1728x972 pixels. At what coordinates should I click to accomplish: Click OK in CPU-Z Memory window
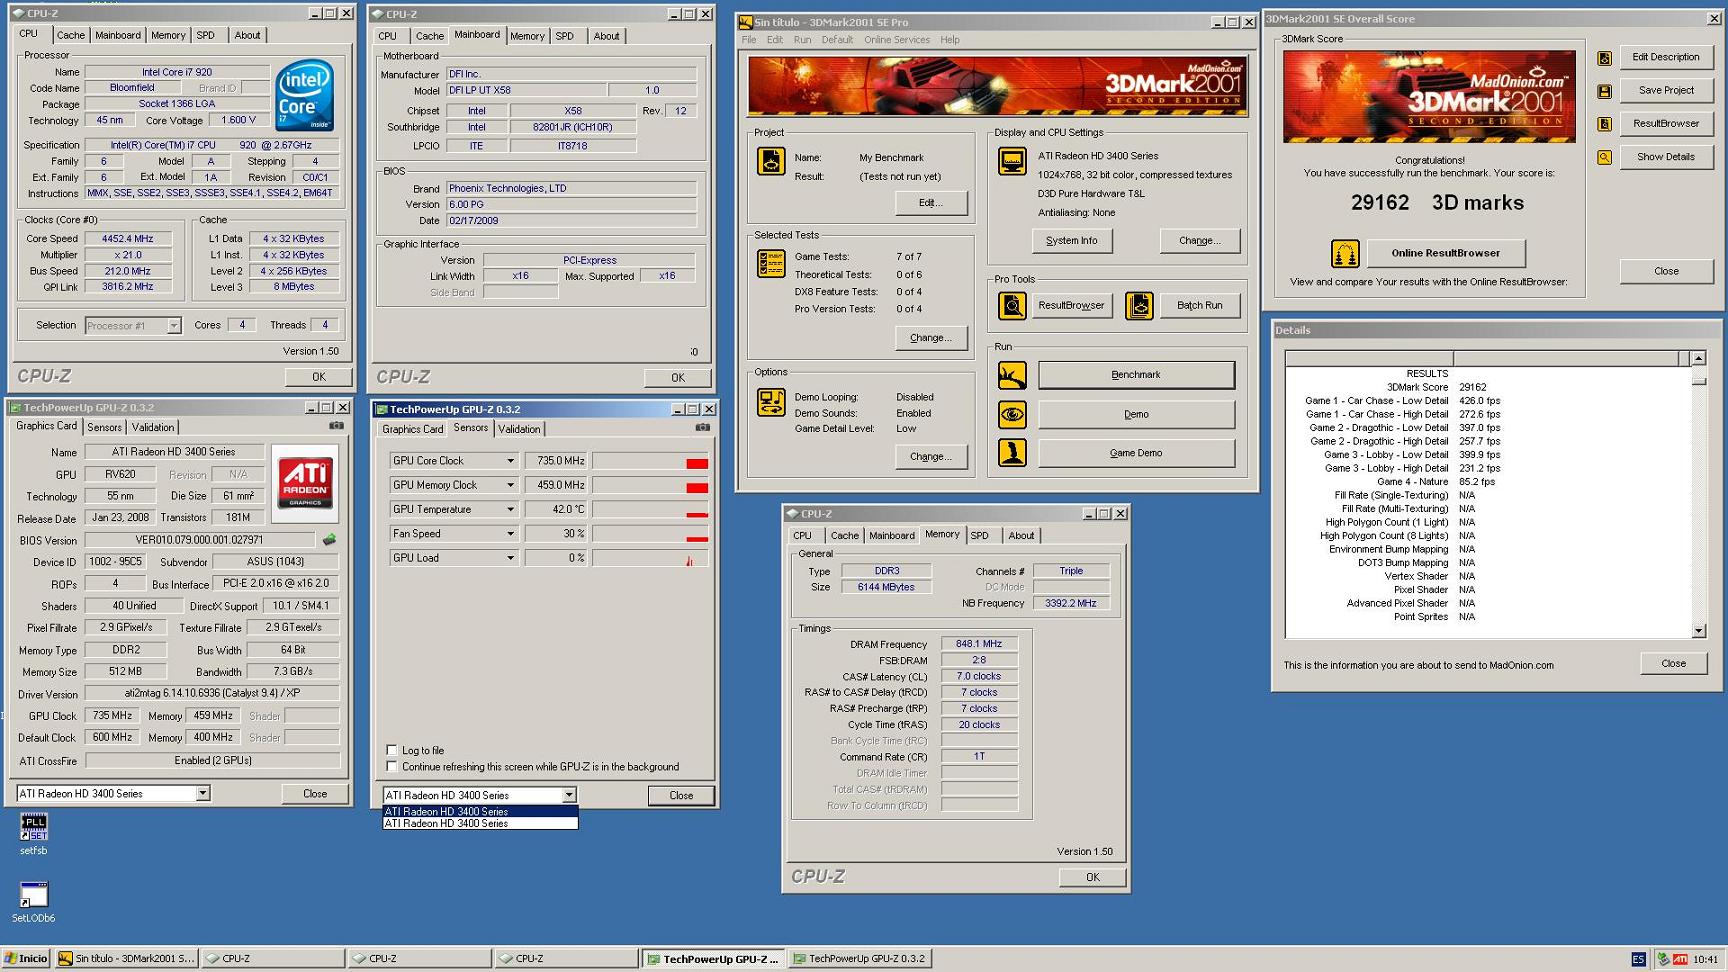1092,878
